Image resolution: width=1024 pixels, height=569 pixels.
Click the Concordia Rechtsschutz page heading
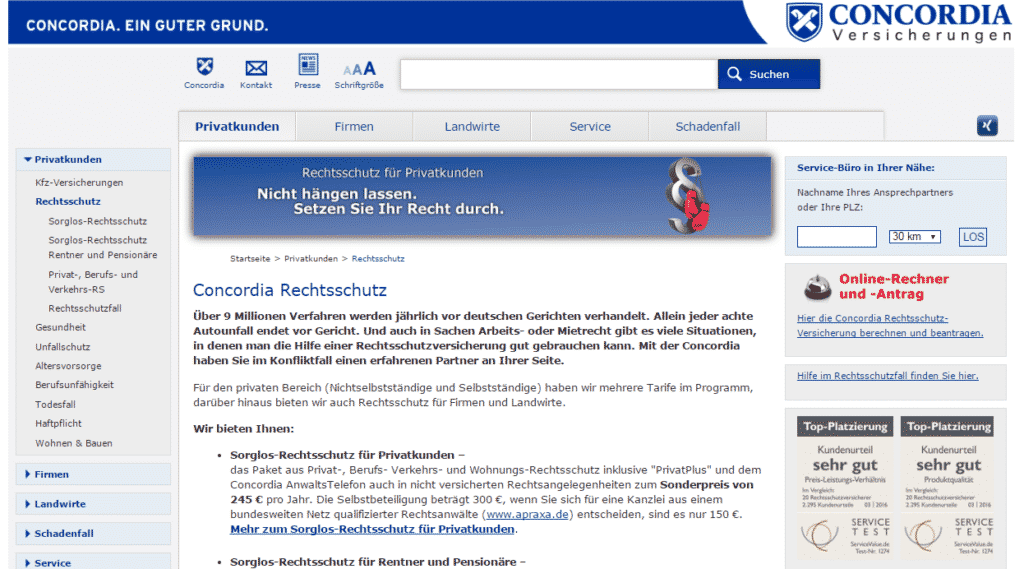tap(290, 290)
